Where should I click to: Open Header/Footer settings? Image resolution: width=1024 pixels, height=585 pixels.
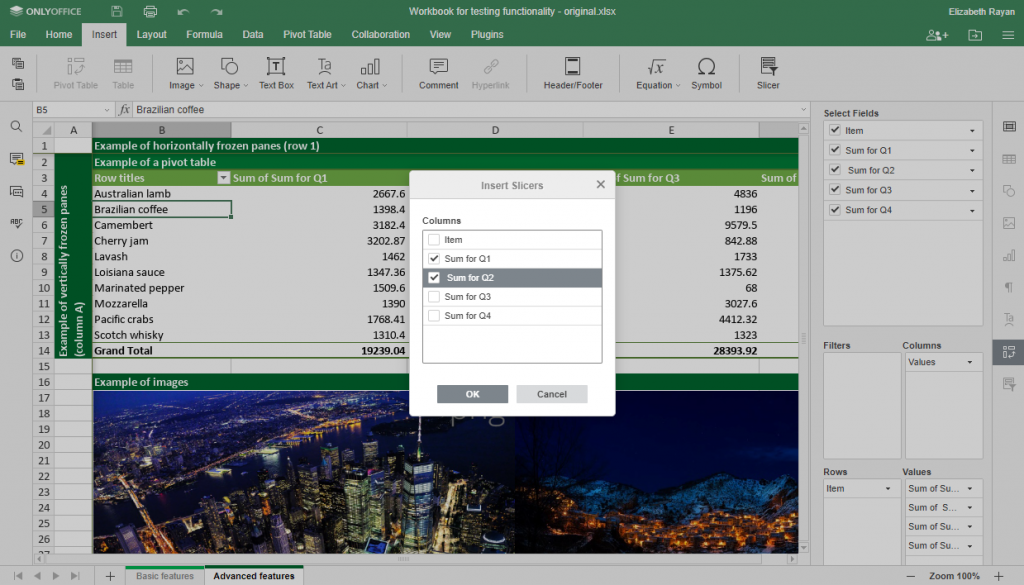pos(573,72)
